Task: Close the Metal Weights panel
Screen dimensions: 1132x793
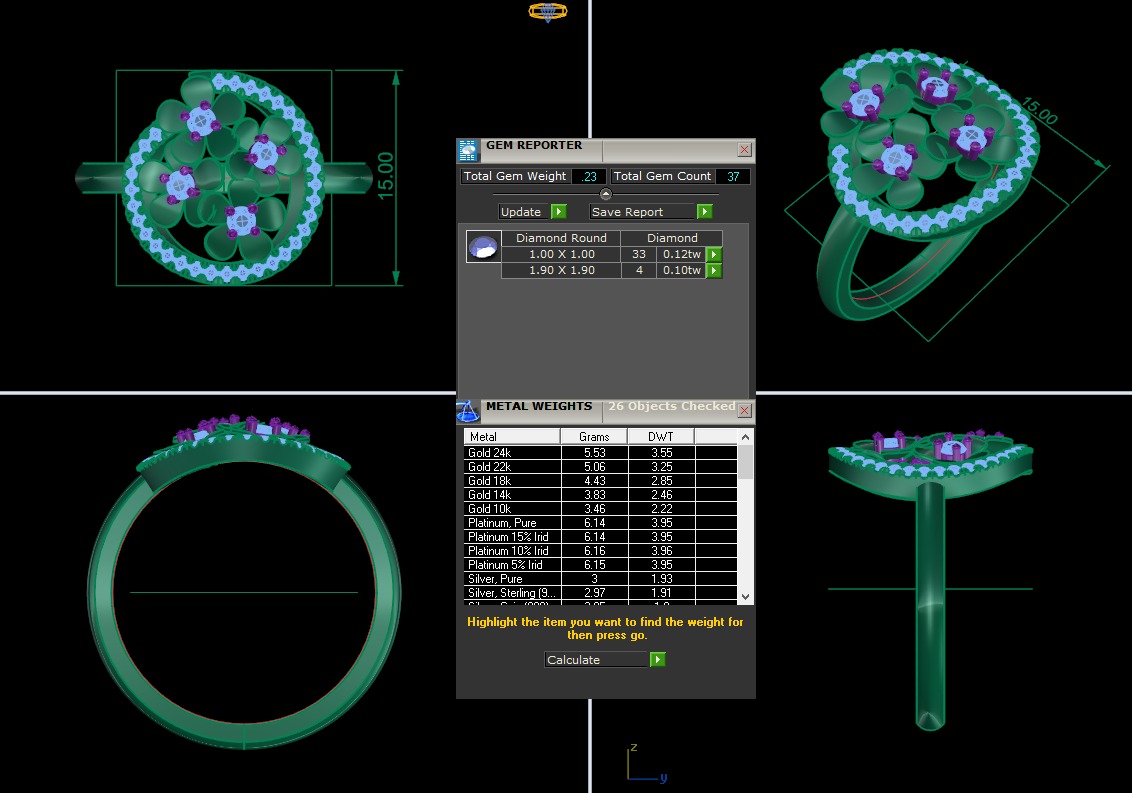Action: pyautogui.click(x=744, y=410)
